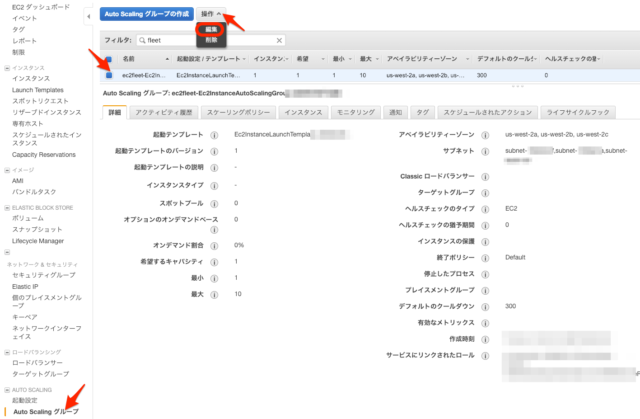Open Auto Scaling グループ sidebar link
The image size is (640, 419).
click(x=46, y=411)
